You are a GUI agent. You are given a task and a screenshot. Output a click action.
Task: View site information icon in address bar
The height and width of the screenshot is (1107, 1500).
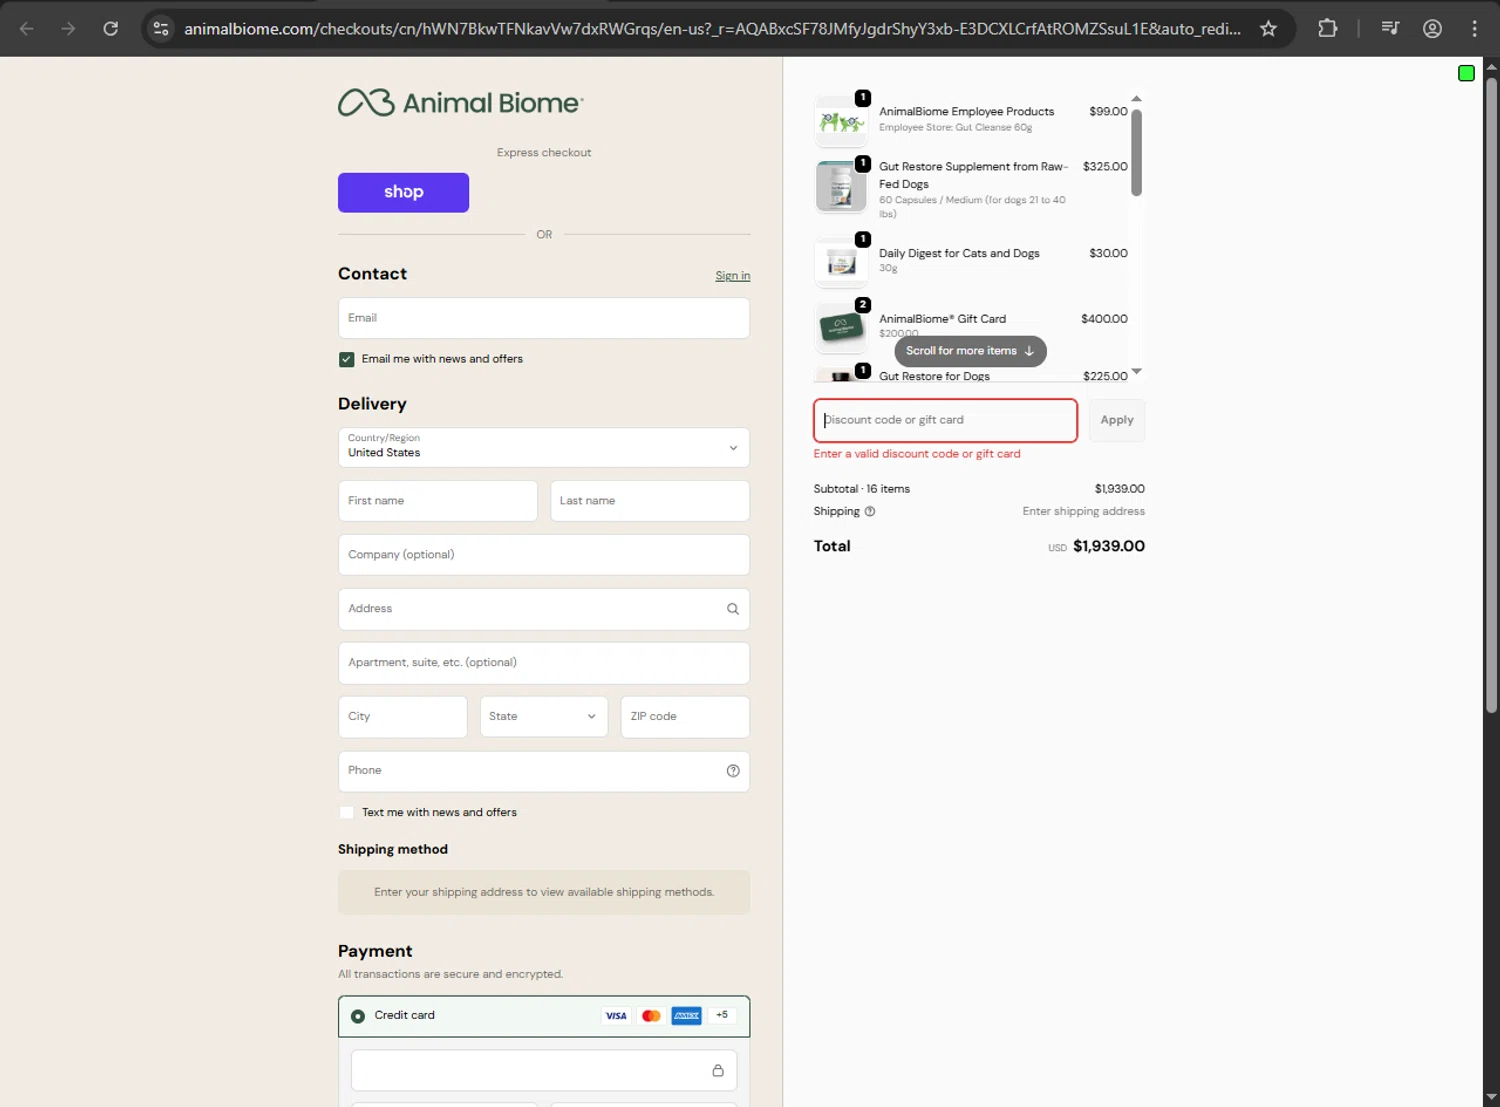click(161, 28)
